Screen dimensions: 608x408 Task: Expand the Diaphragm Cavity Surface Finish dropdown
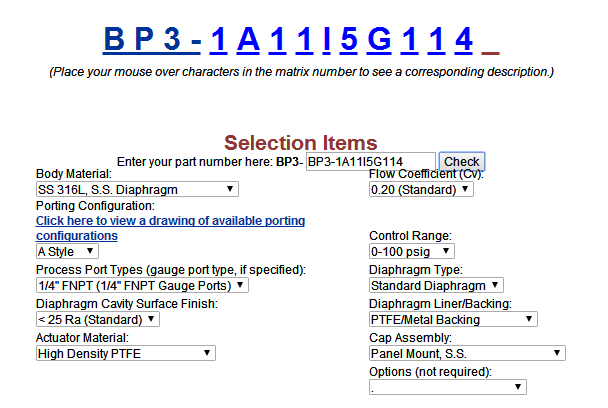pos(98,320)
